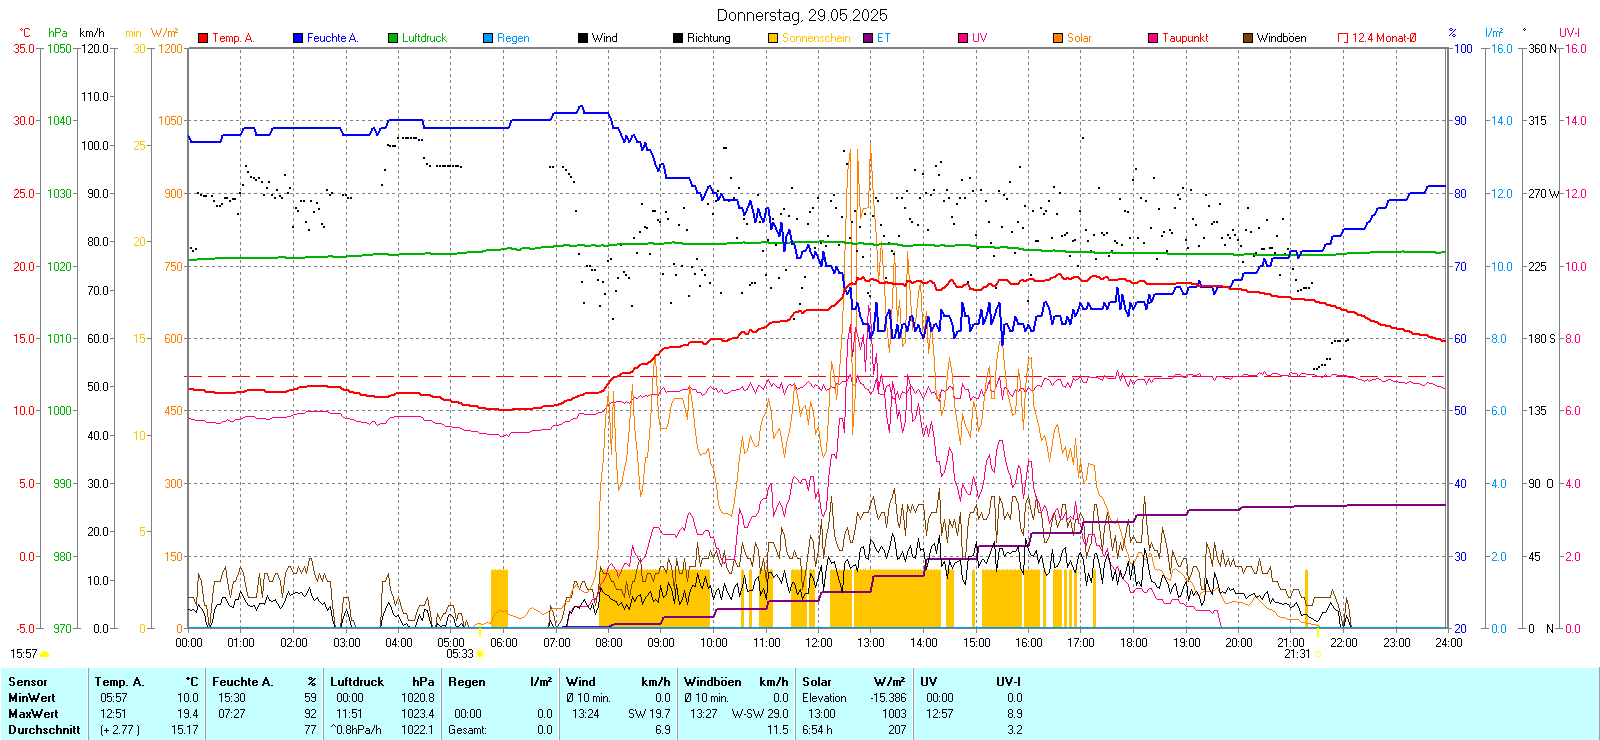Toggle the Taupunkt legend marker
The height and width of the screenshot is (740, 1600).
(1153, 38)
